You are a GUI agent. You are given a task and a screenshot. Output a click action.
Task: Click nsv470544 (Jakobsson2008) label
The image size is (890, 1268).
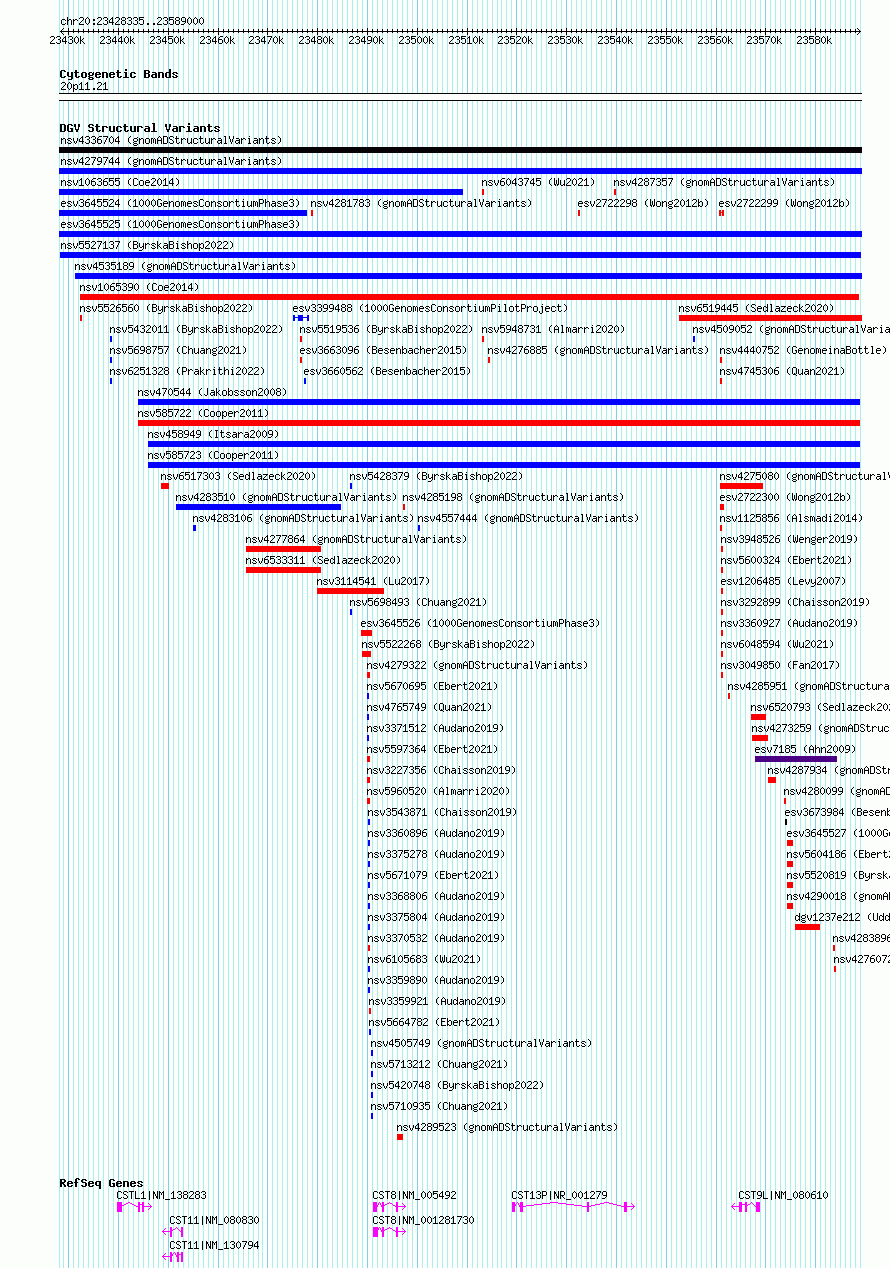click(212, 392)
